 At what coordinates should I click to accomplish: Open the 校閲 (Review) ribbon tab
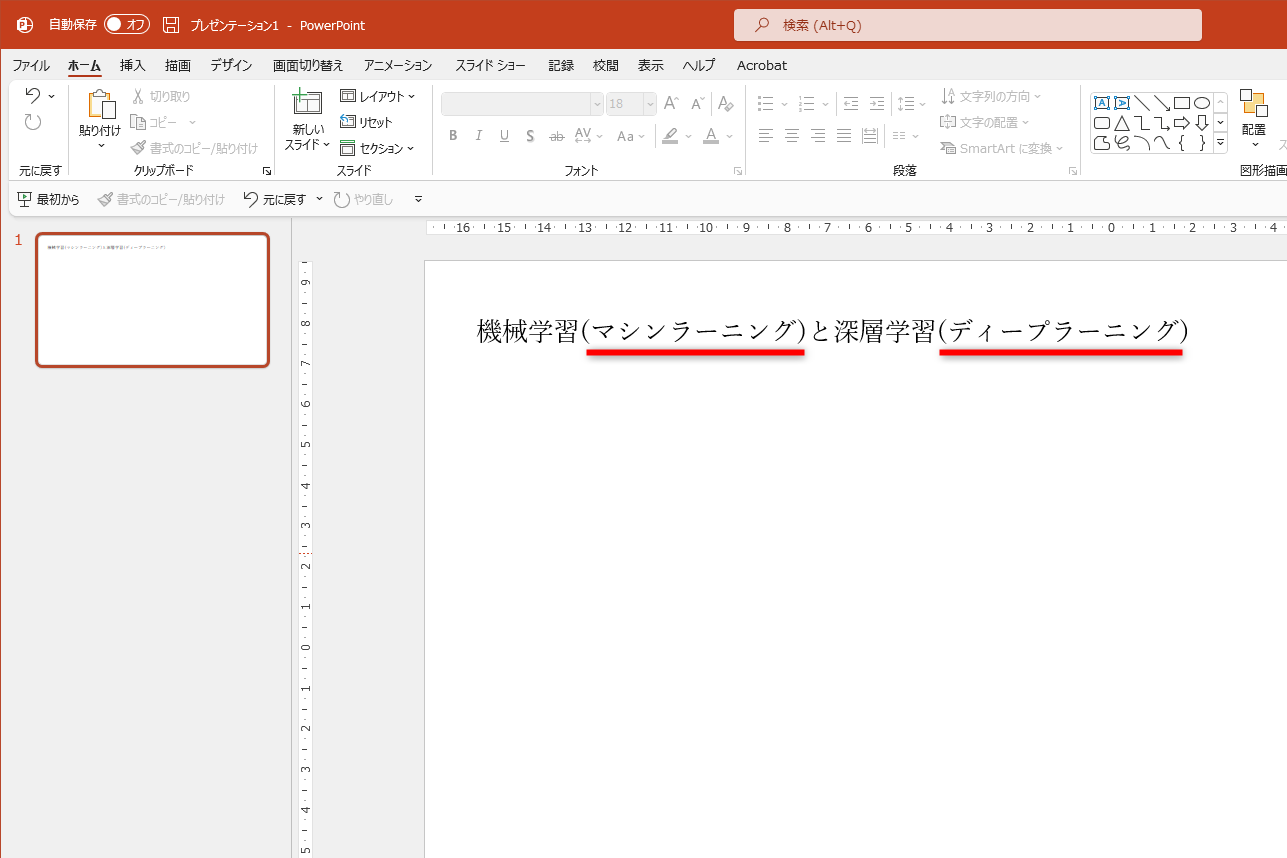[x=605, y=65]
